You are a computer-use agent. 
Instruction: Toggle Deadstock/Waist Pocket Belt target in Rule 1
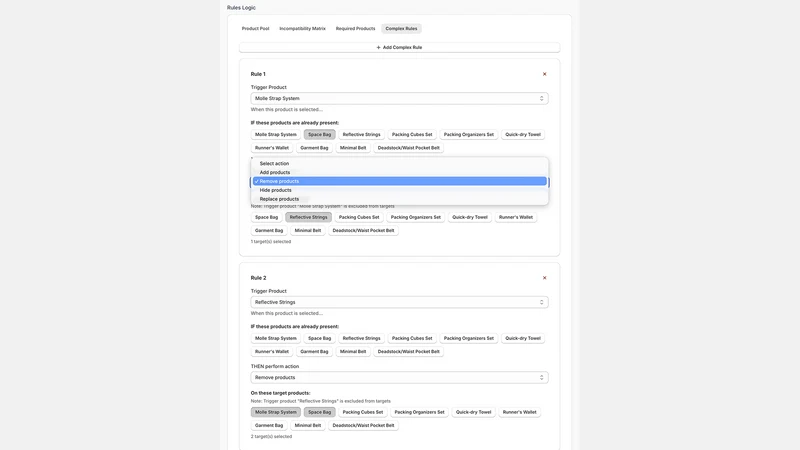(363, 231)
